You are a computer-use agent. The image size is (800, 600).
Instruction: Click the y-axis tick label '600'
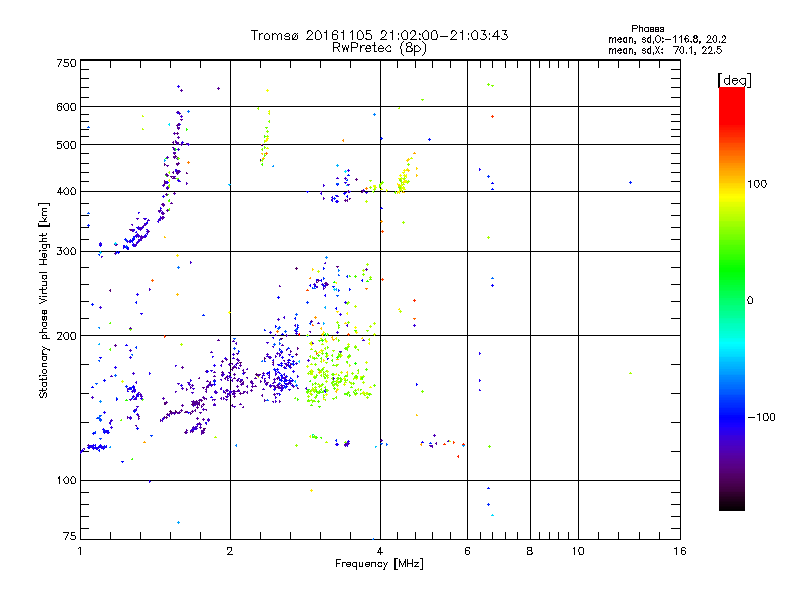[x=67, y=107]
